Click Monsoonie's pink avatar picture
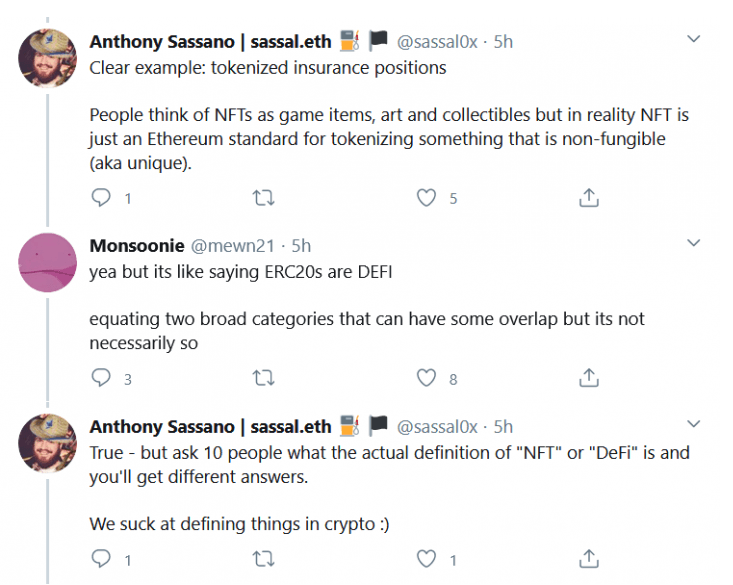Screen dimensions: 733x585 (x=48, y=262)
